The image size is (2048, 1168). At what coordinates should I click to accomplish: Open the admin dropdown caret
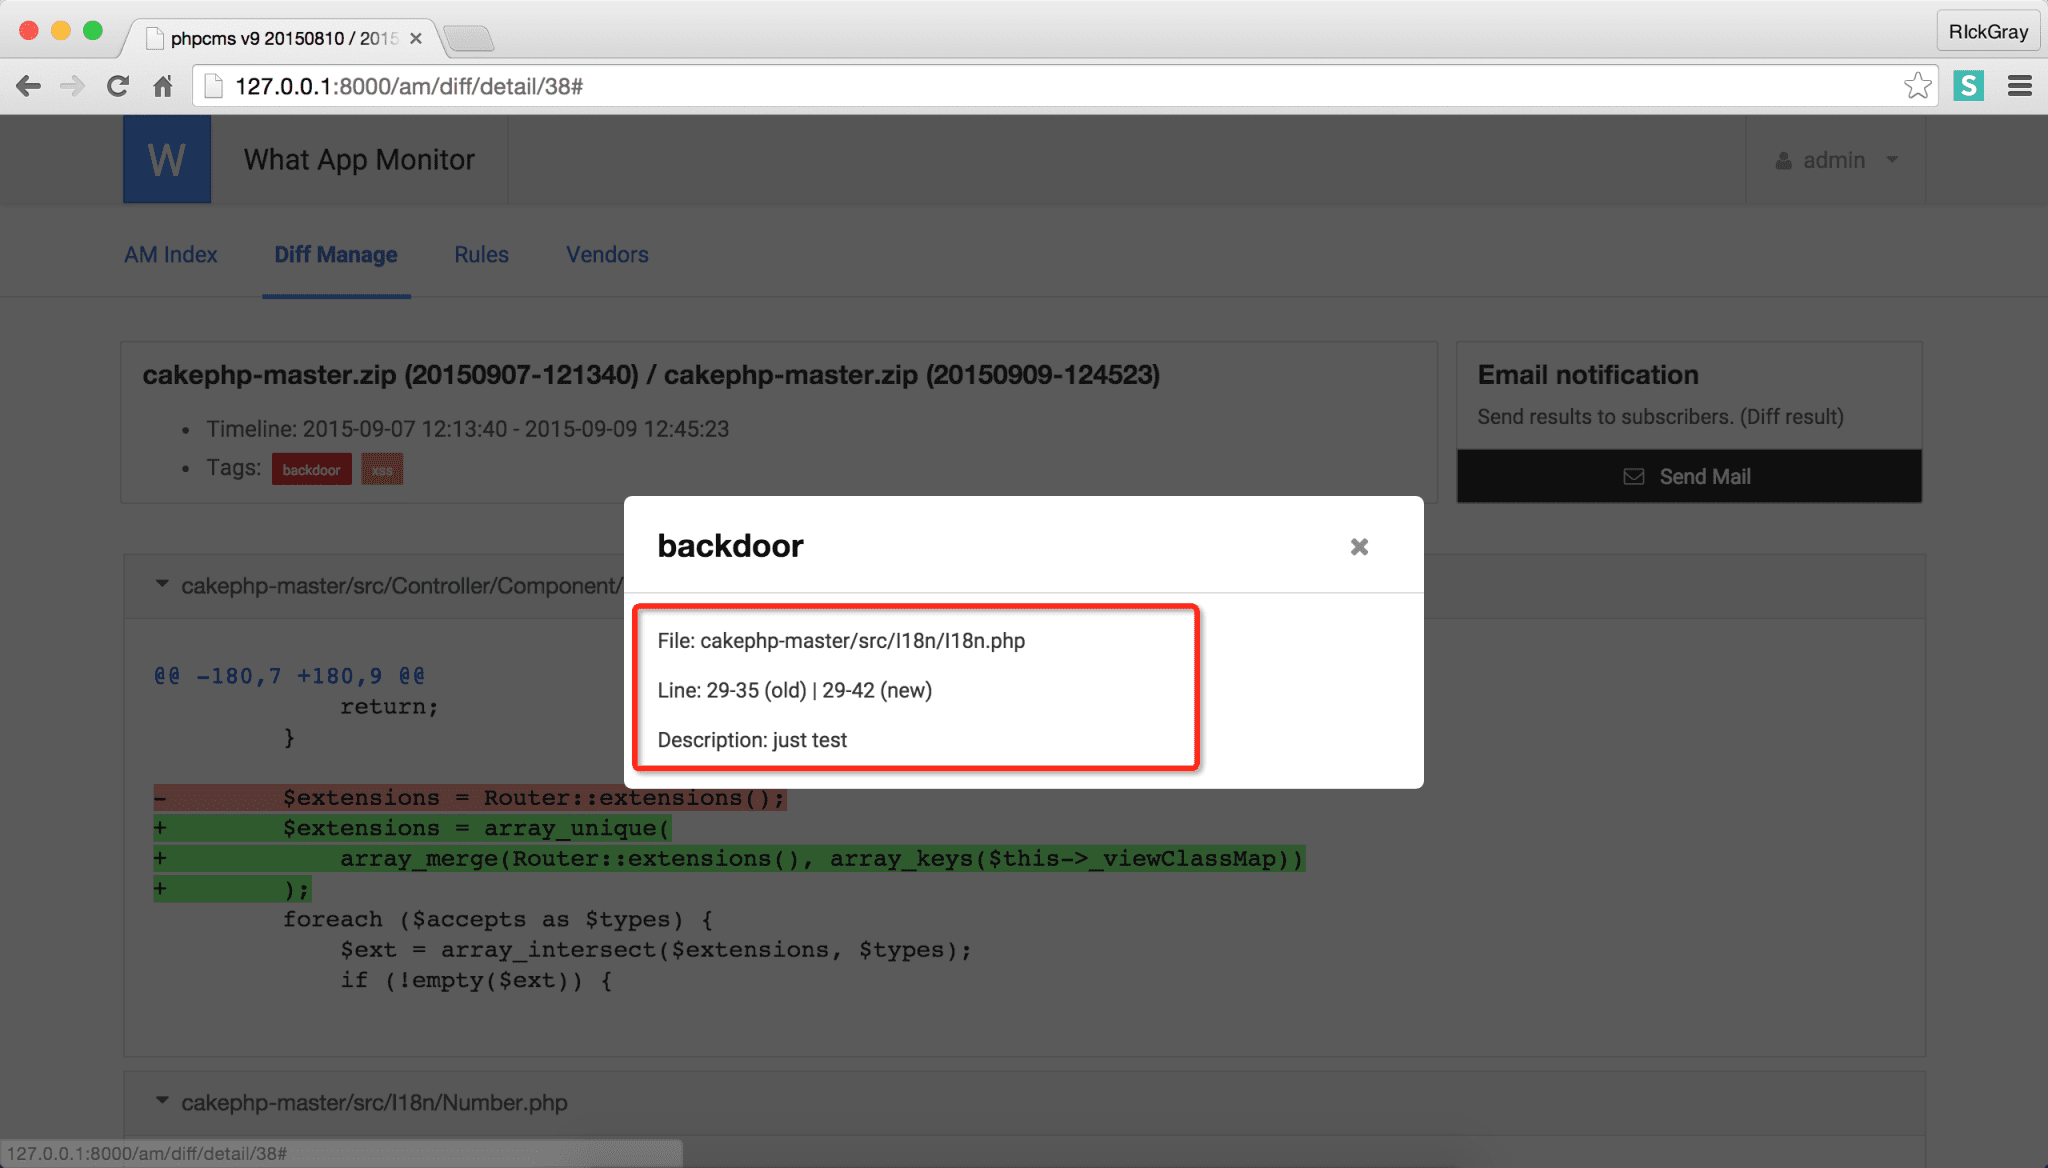click(1892, 160)
